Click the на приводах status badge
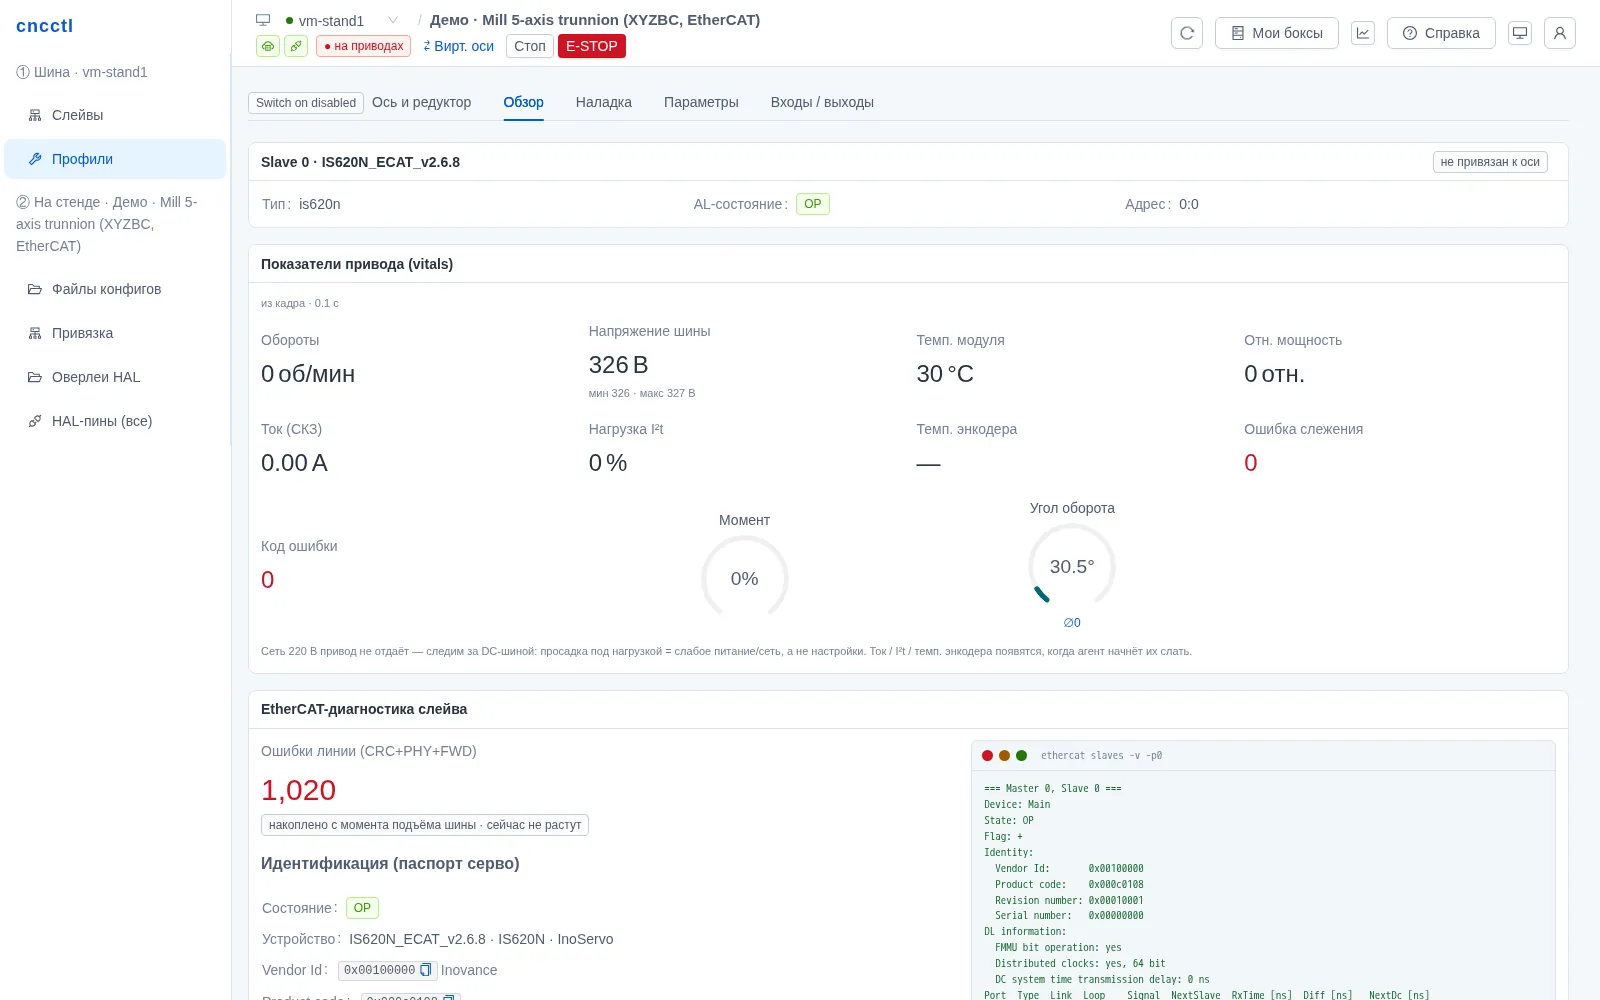1600x1000 pixels. tap(363, 46)
